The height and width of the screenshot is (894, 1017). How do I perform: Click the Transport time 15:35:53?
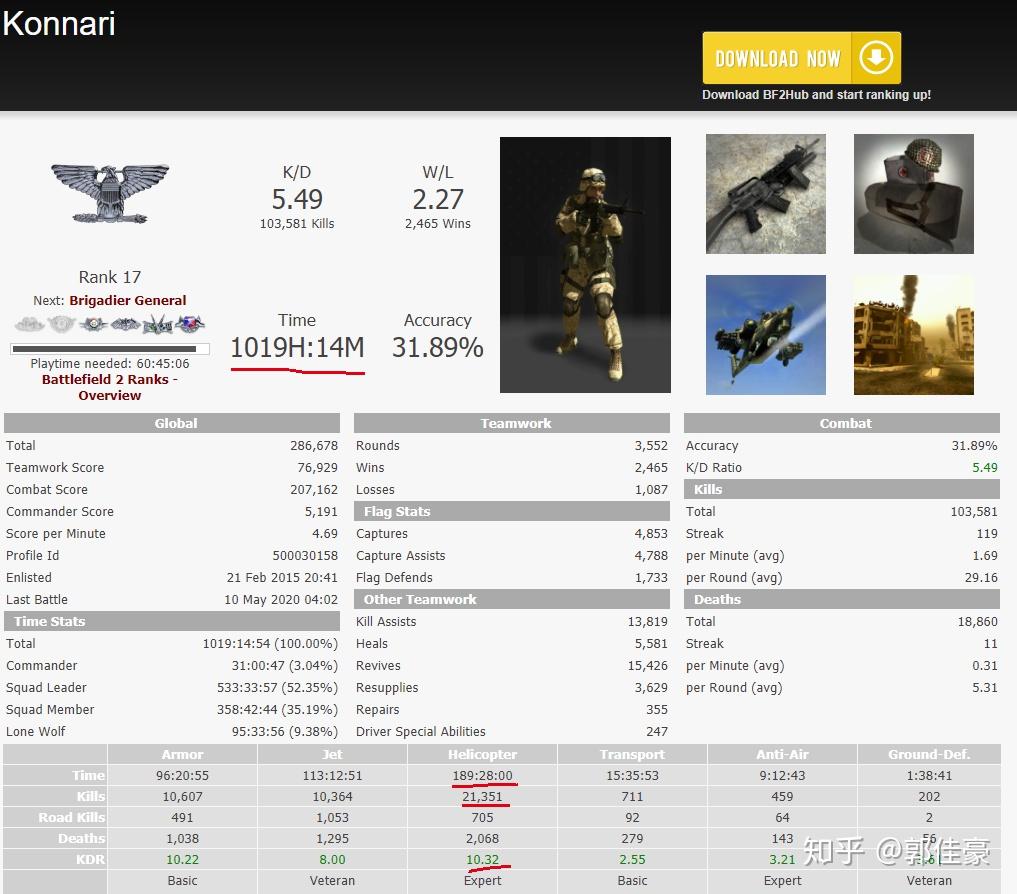tap(632, 775)
